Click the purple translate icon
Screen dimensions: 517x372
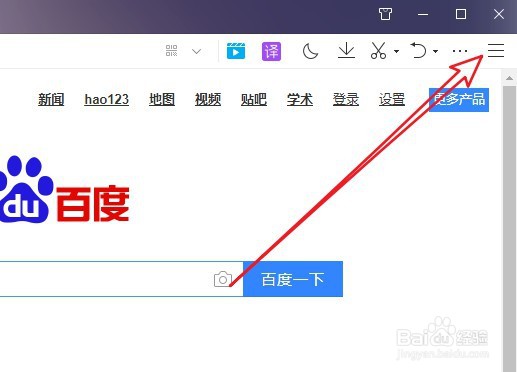(271, 51)
